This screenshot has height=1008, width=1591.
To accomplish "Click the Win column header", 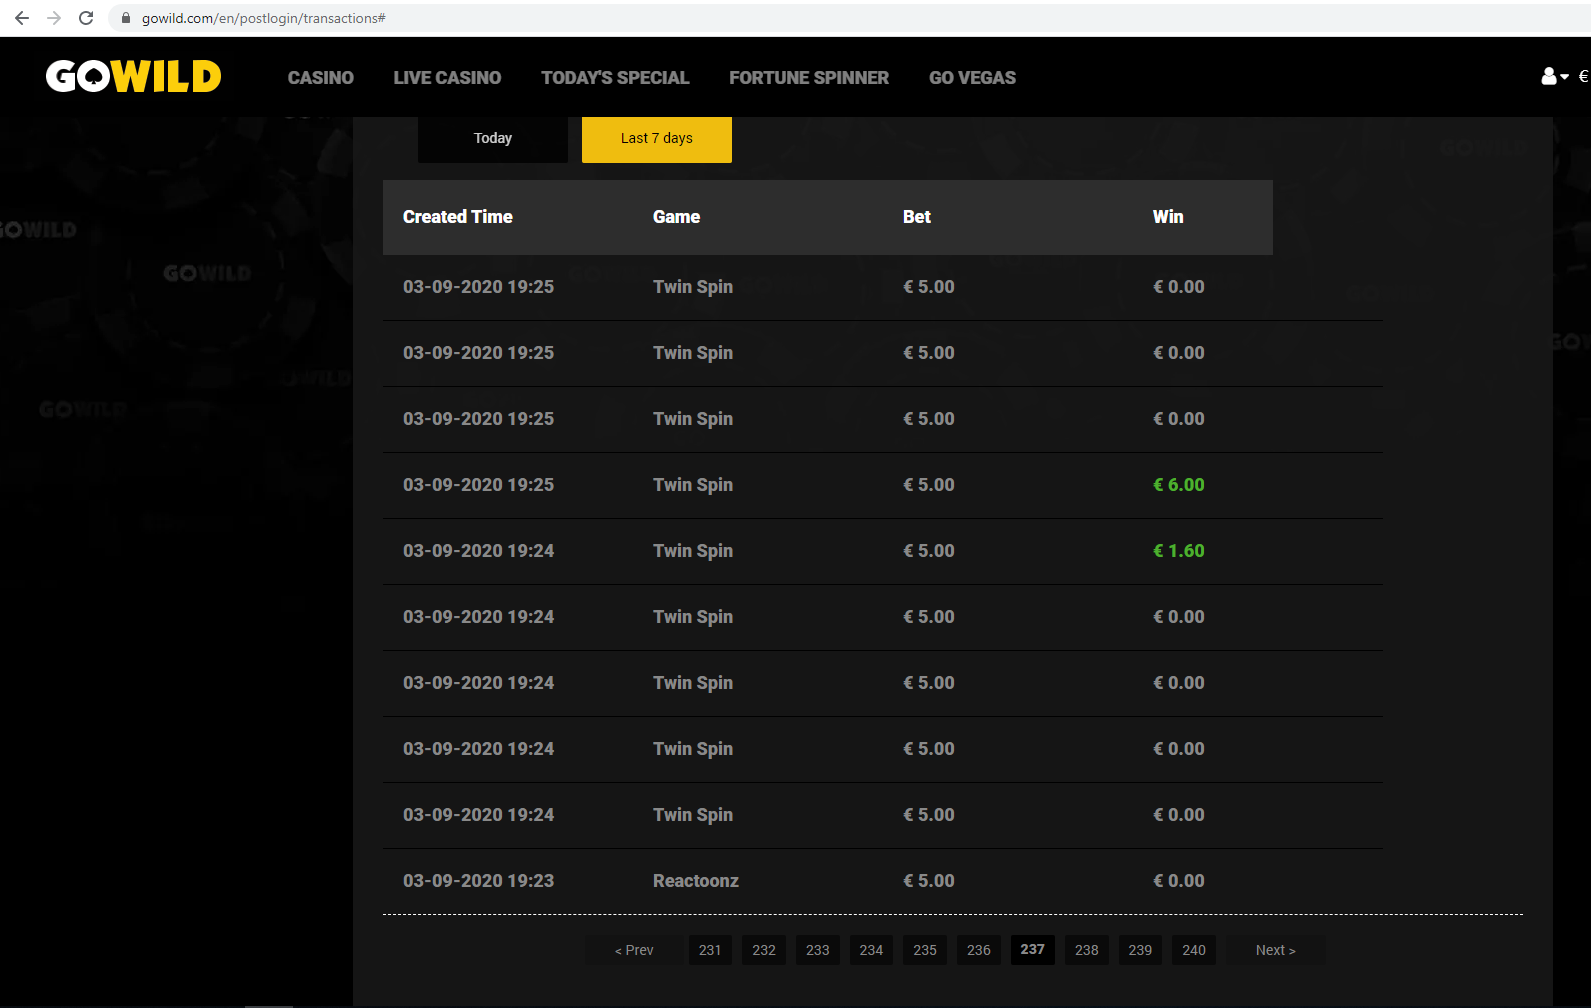I will [1168, 217].
